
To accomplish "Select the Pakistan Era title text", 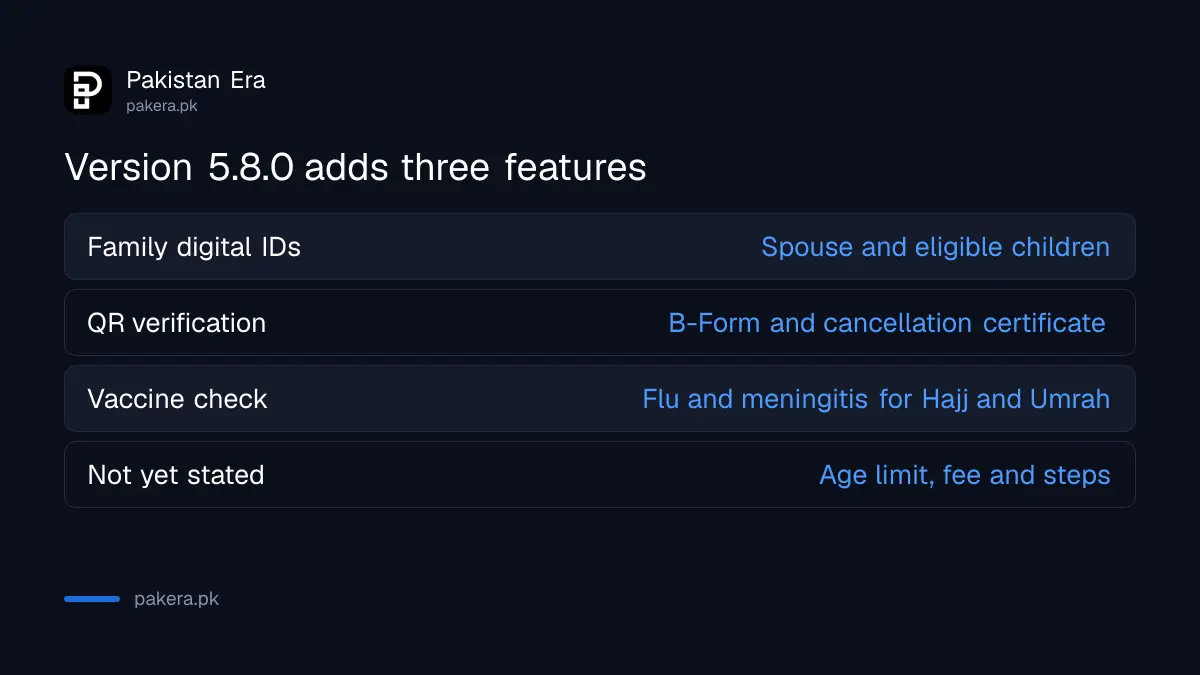I will point(196,80).
